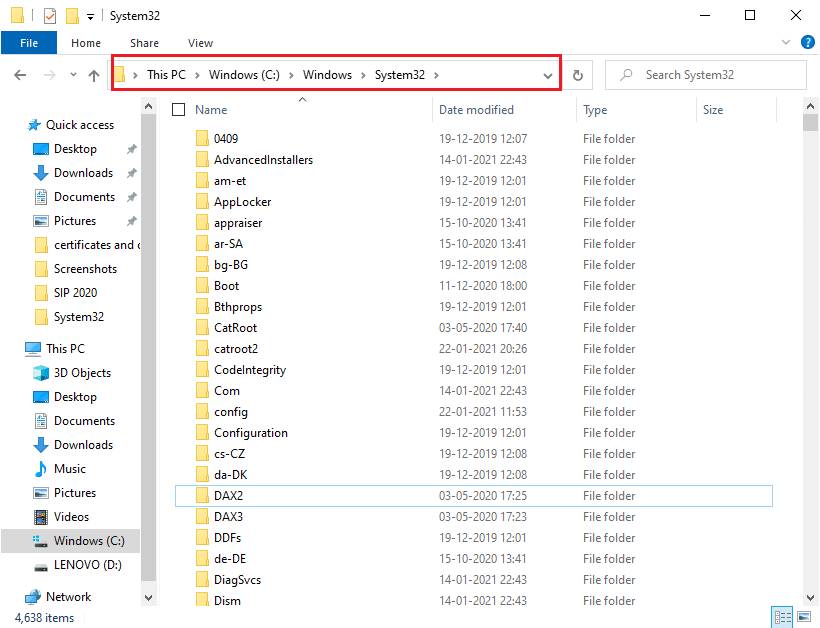
Task: Open the System32 shortcut in sidebar
Action: pos(79,317)
